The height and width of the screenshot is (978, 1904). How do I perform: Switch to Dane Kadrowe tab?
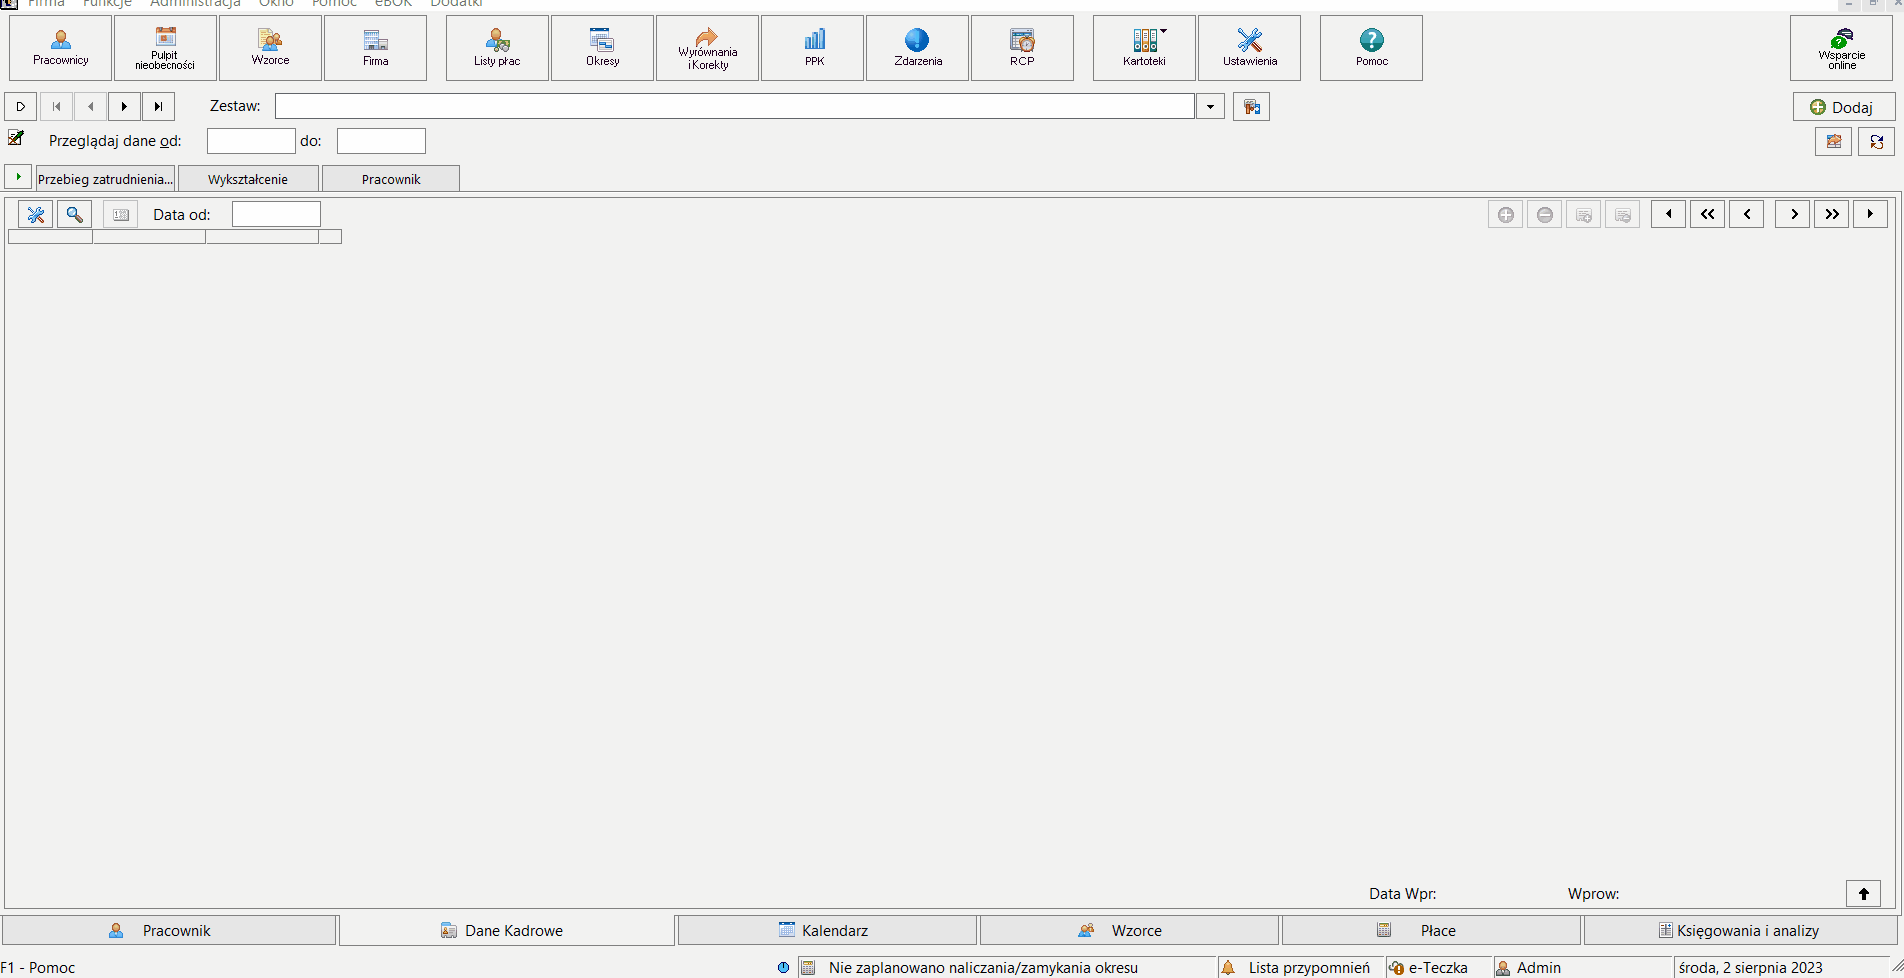[507, 930]
